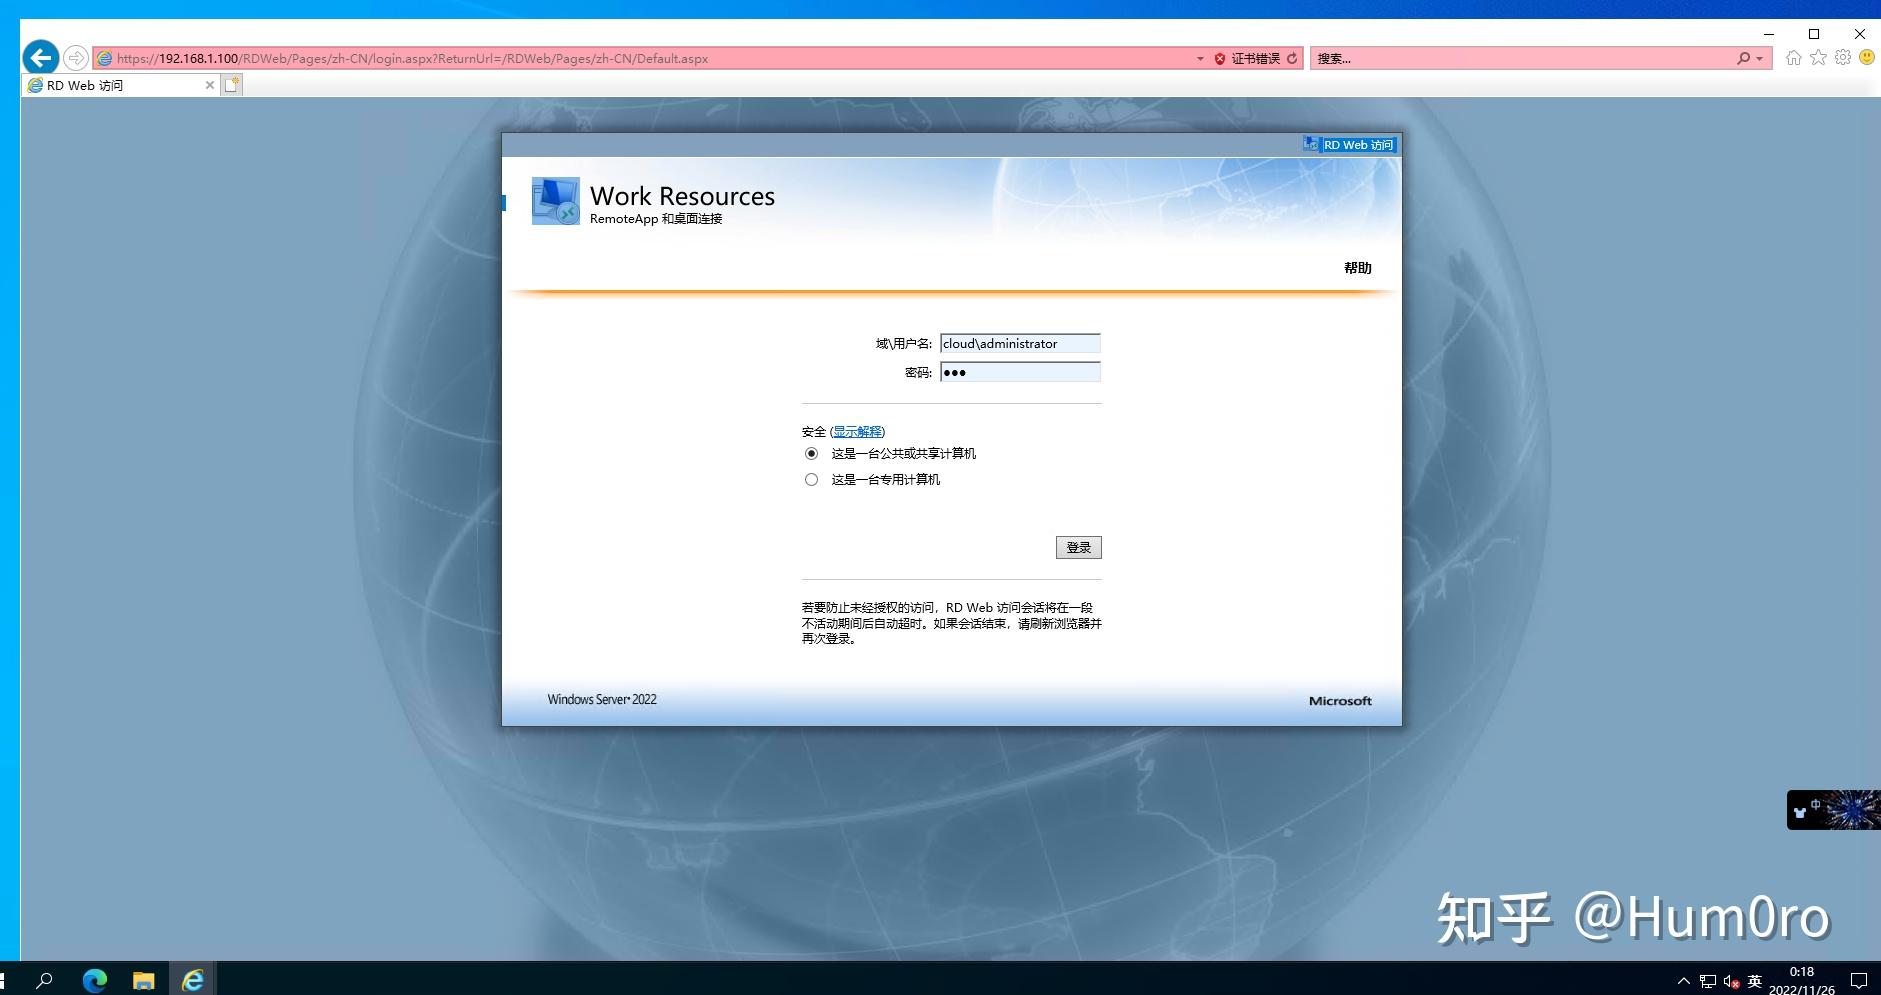The height and width of the screenshot is (995, 1881).
Task: Open the 显示解释 security explanation link
Action: click(x=858, y=431)
